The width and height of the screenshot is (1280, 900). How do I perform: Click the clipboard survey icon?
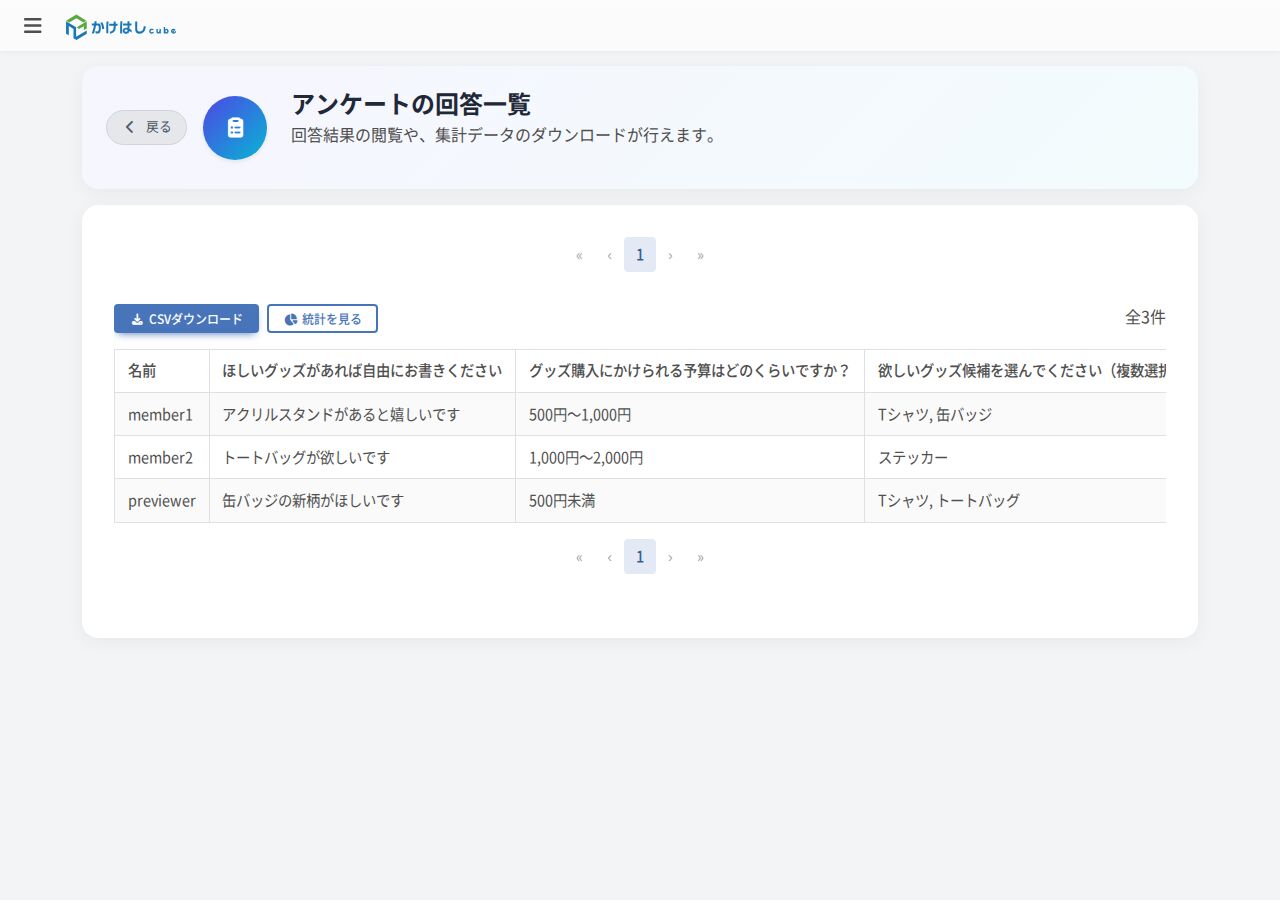click(235, 128)
